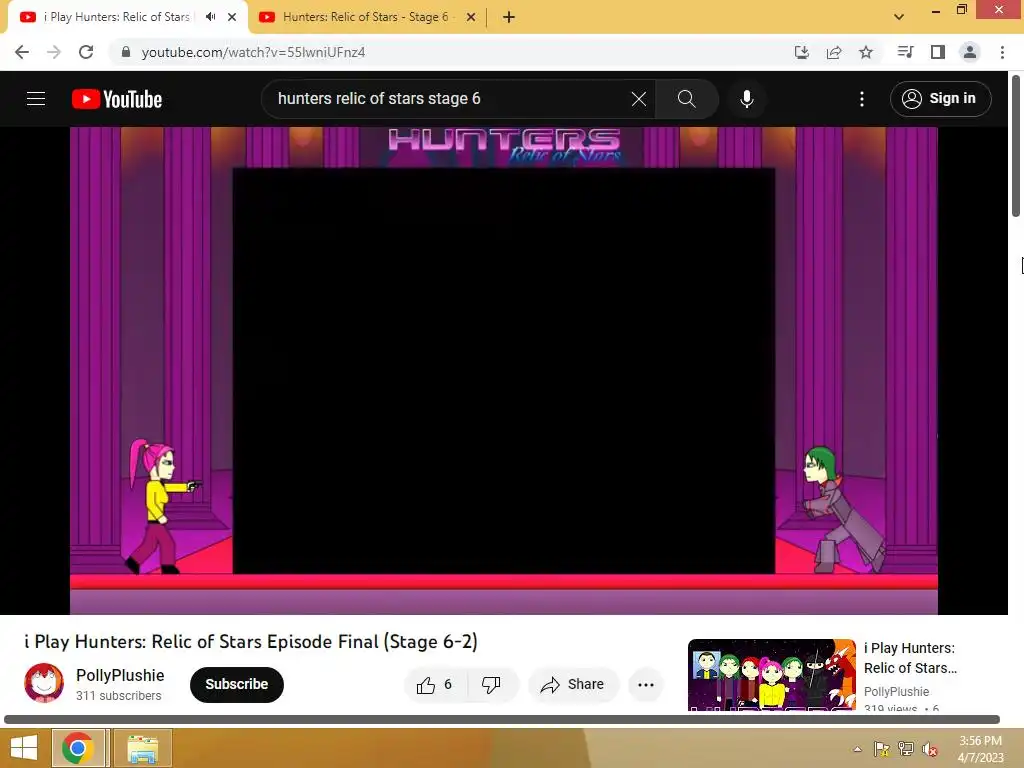Go forward in browser history
1024x768 pixels.
[54, 52]
